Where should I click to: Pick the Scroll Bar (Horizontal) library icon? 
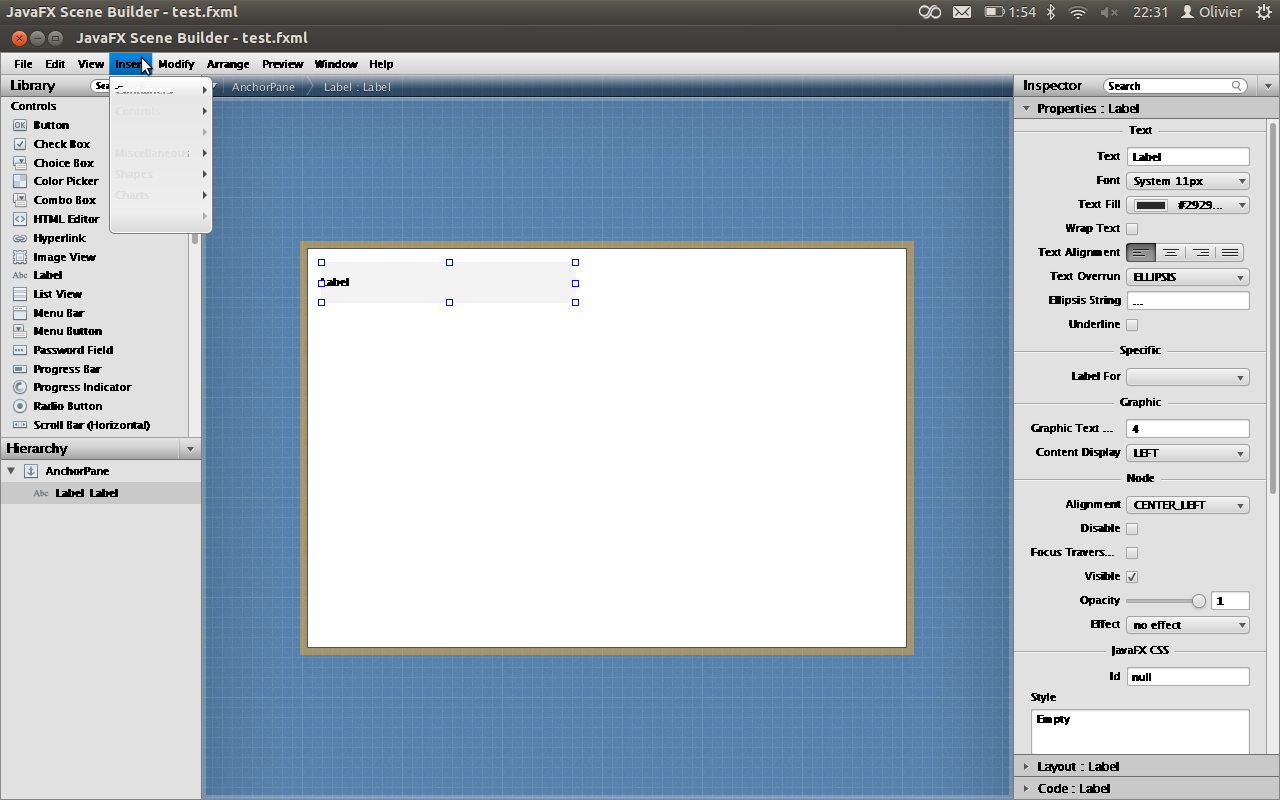[x=20, y=425]
